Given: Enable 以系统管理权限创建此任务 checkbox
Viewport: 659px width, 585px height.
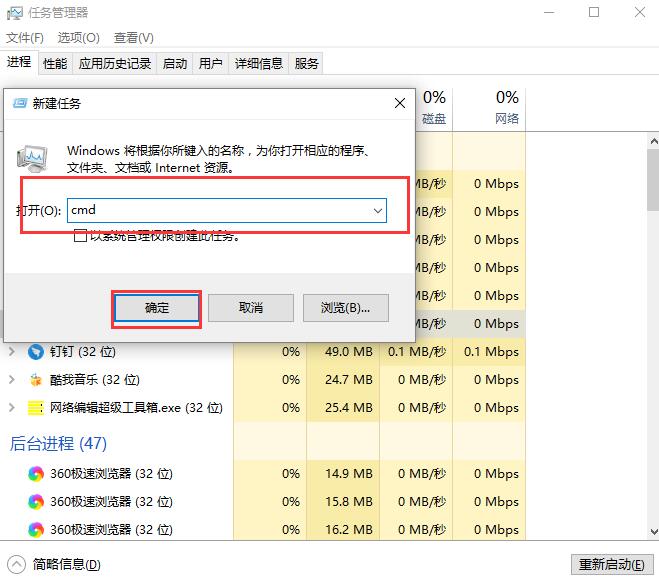Looking at the screenshot, I should [x=80, y=235].
